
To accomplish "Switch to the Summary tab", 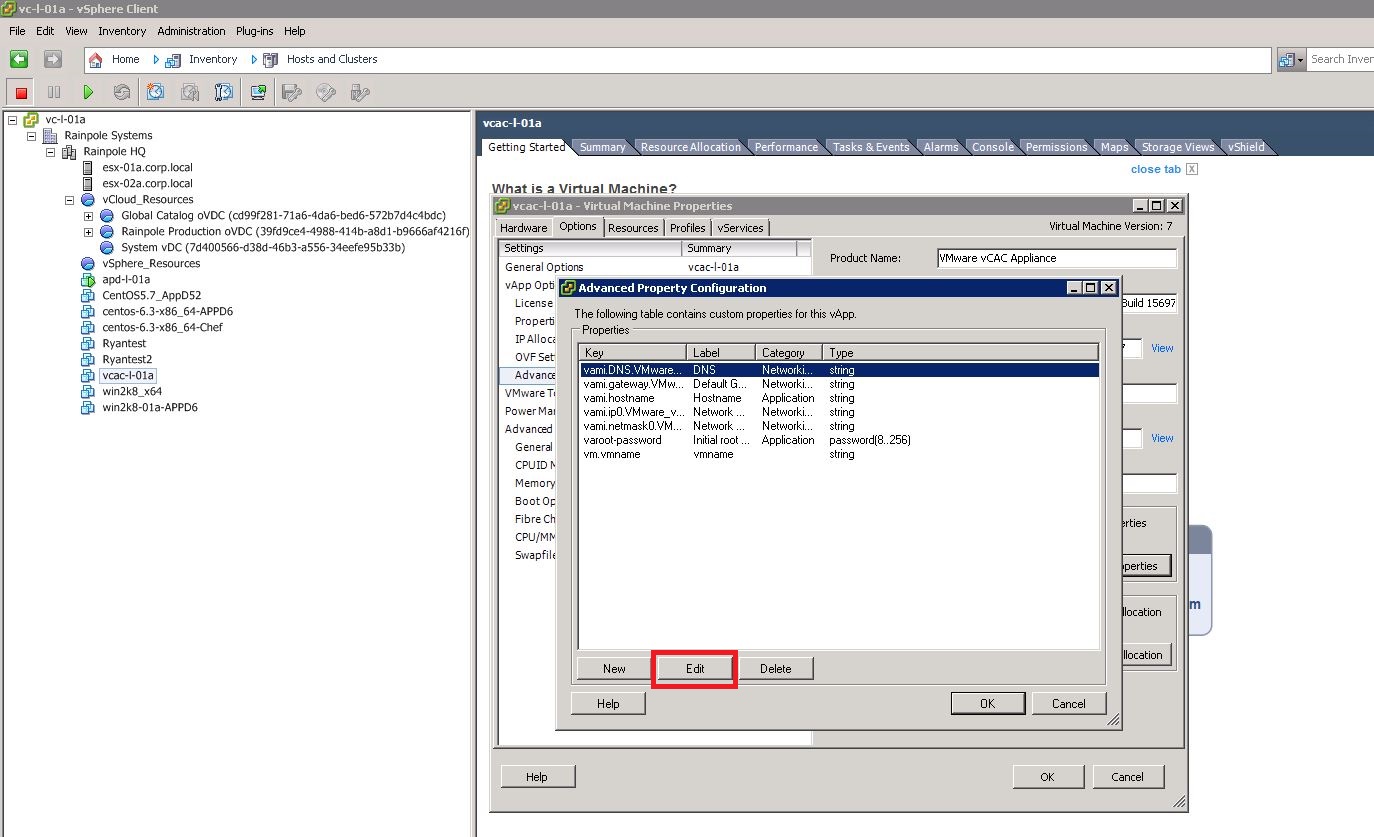I will click(602, 147).
